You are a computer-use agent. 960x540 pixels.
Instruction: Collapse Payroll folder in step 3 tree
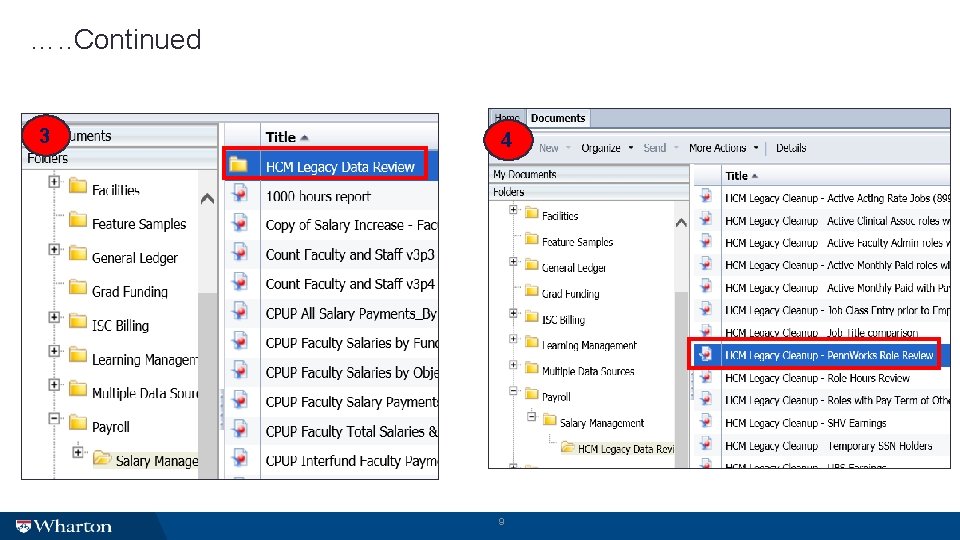click(54, 419)
